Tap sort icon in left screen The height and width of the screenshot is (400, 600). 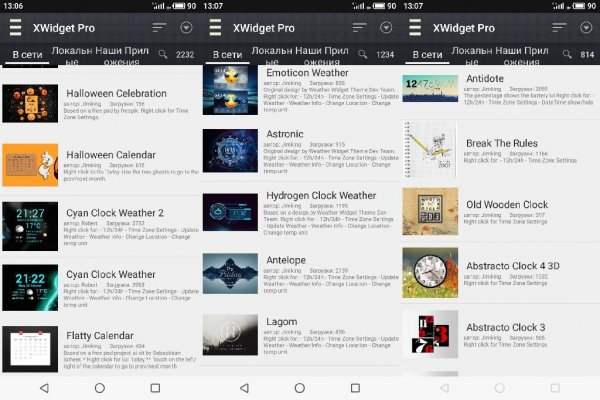[x=159, y=27]
